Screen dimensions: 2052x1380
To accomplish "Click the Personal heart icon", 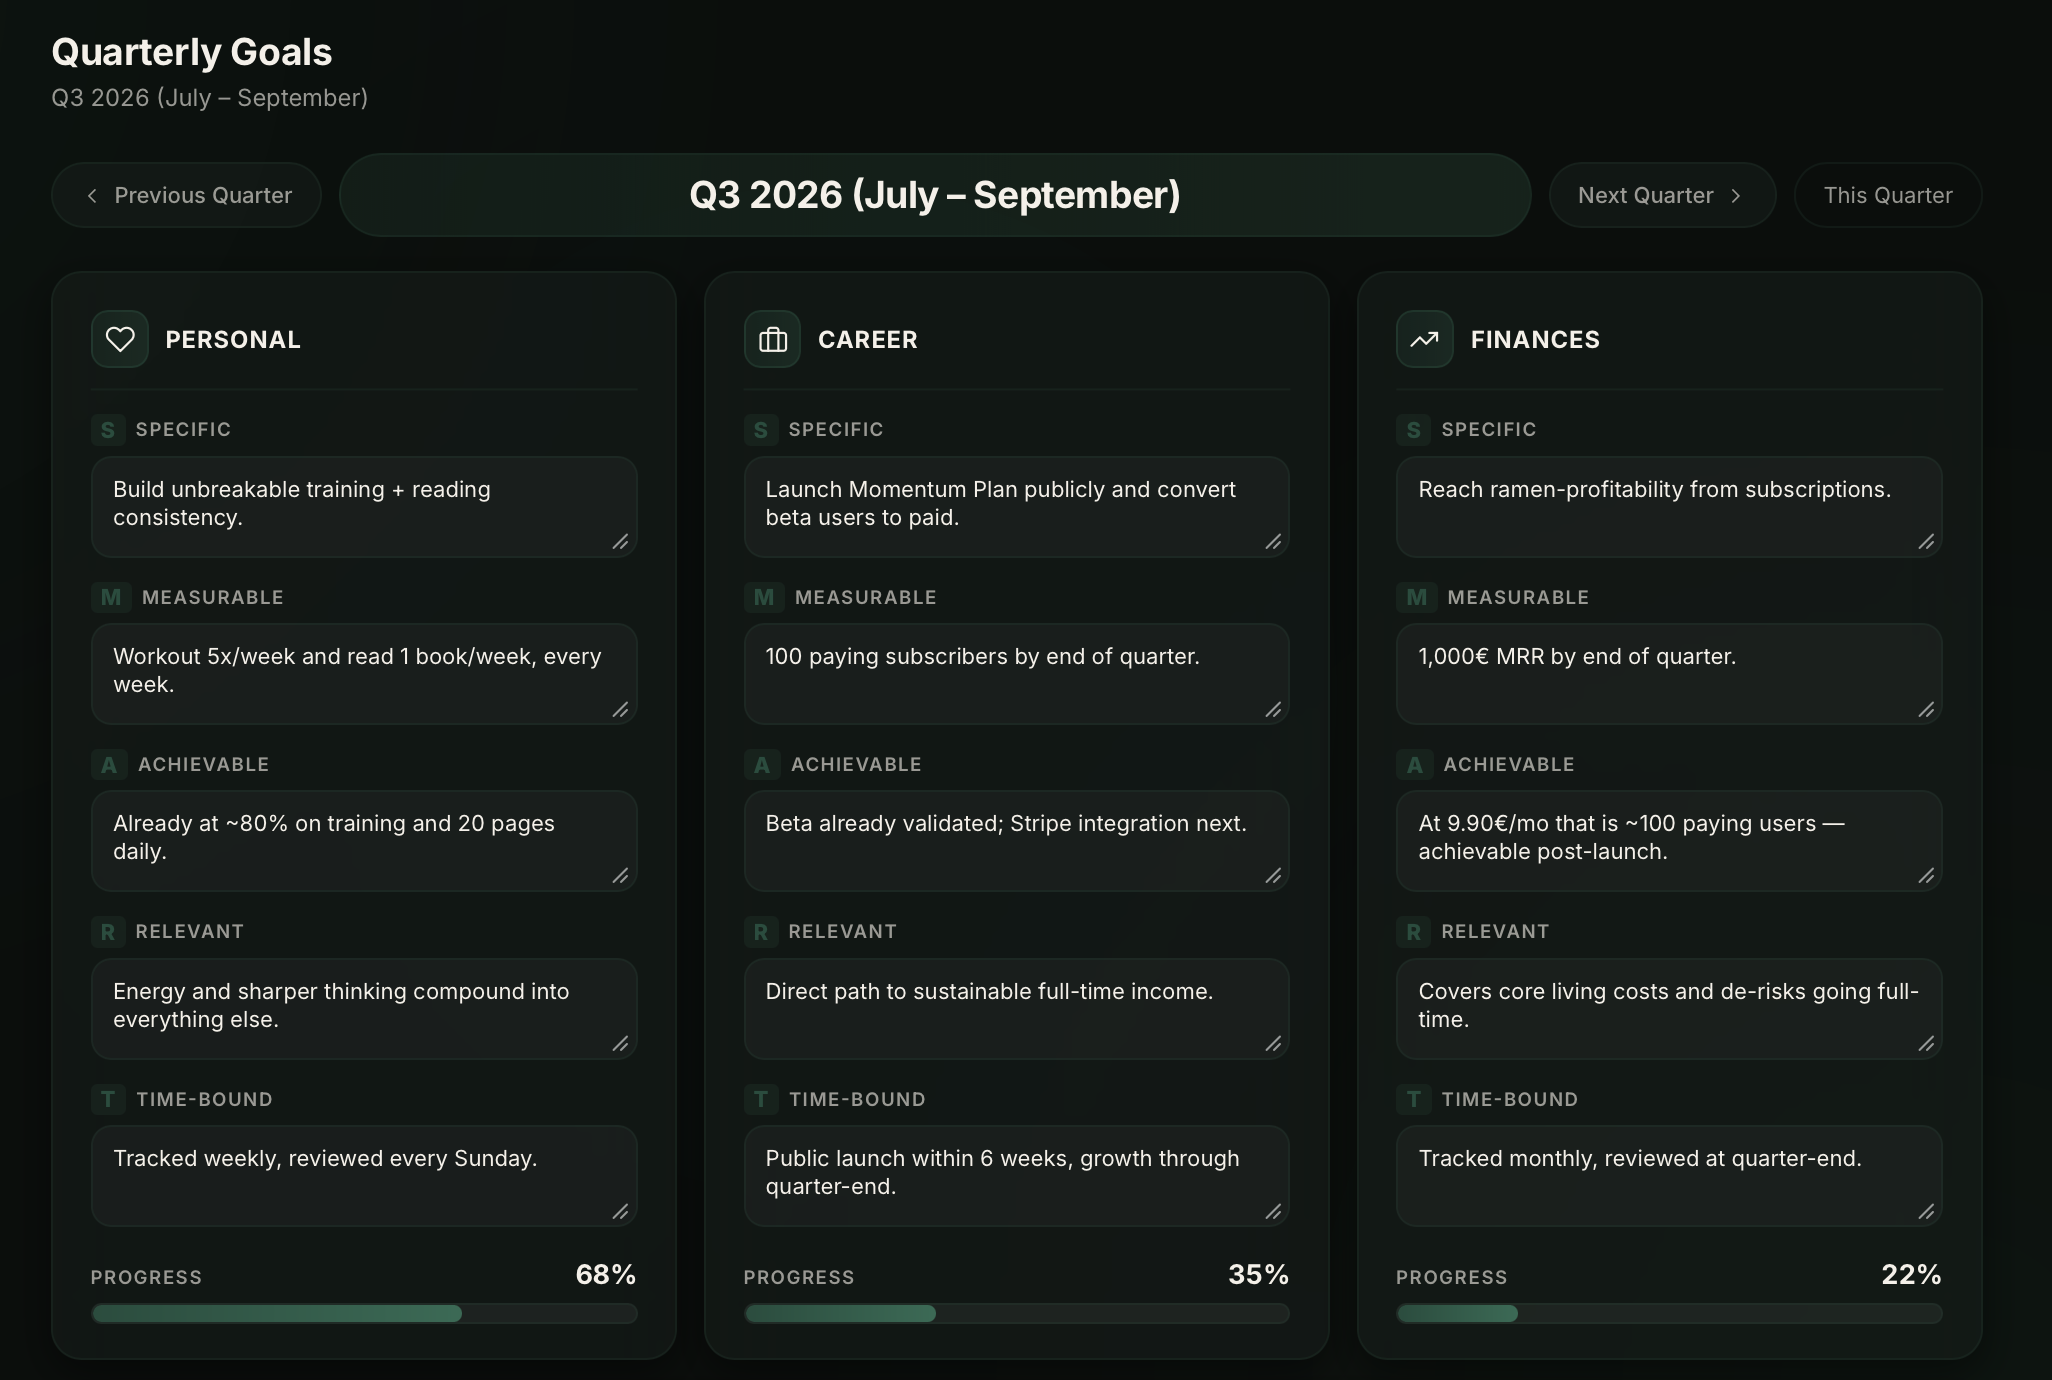I will (x=120, y=339).
